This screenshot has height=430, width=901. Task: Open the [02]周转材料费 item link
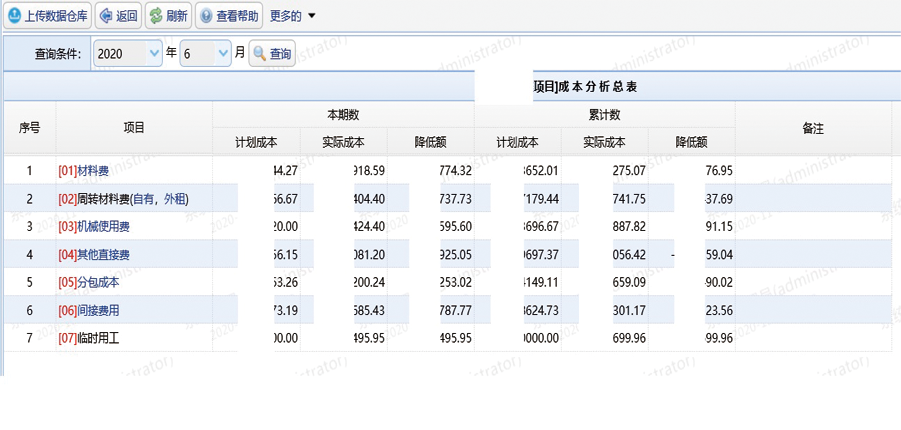click(123, 199)
